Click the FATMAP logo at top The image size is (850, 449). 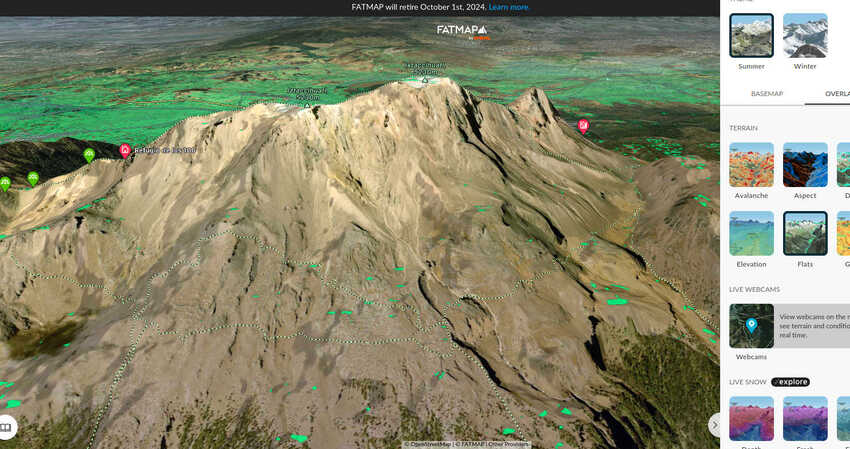461,30
